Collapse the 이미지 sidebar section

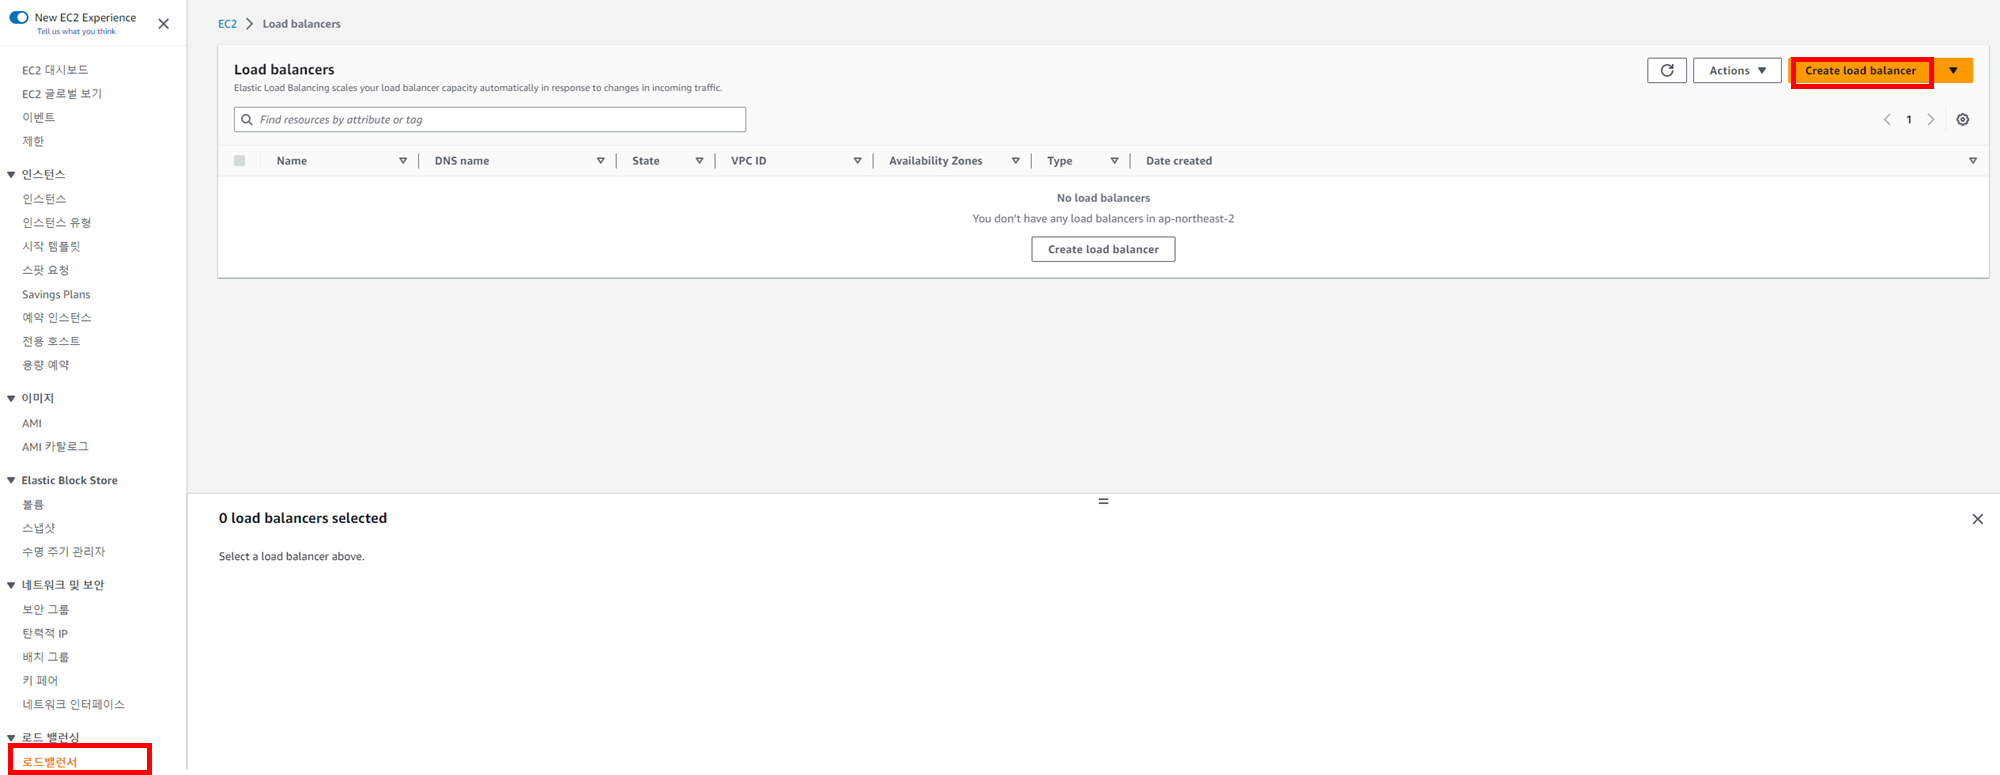pos(11,398)
